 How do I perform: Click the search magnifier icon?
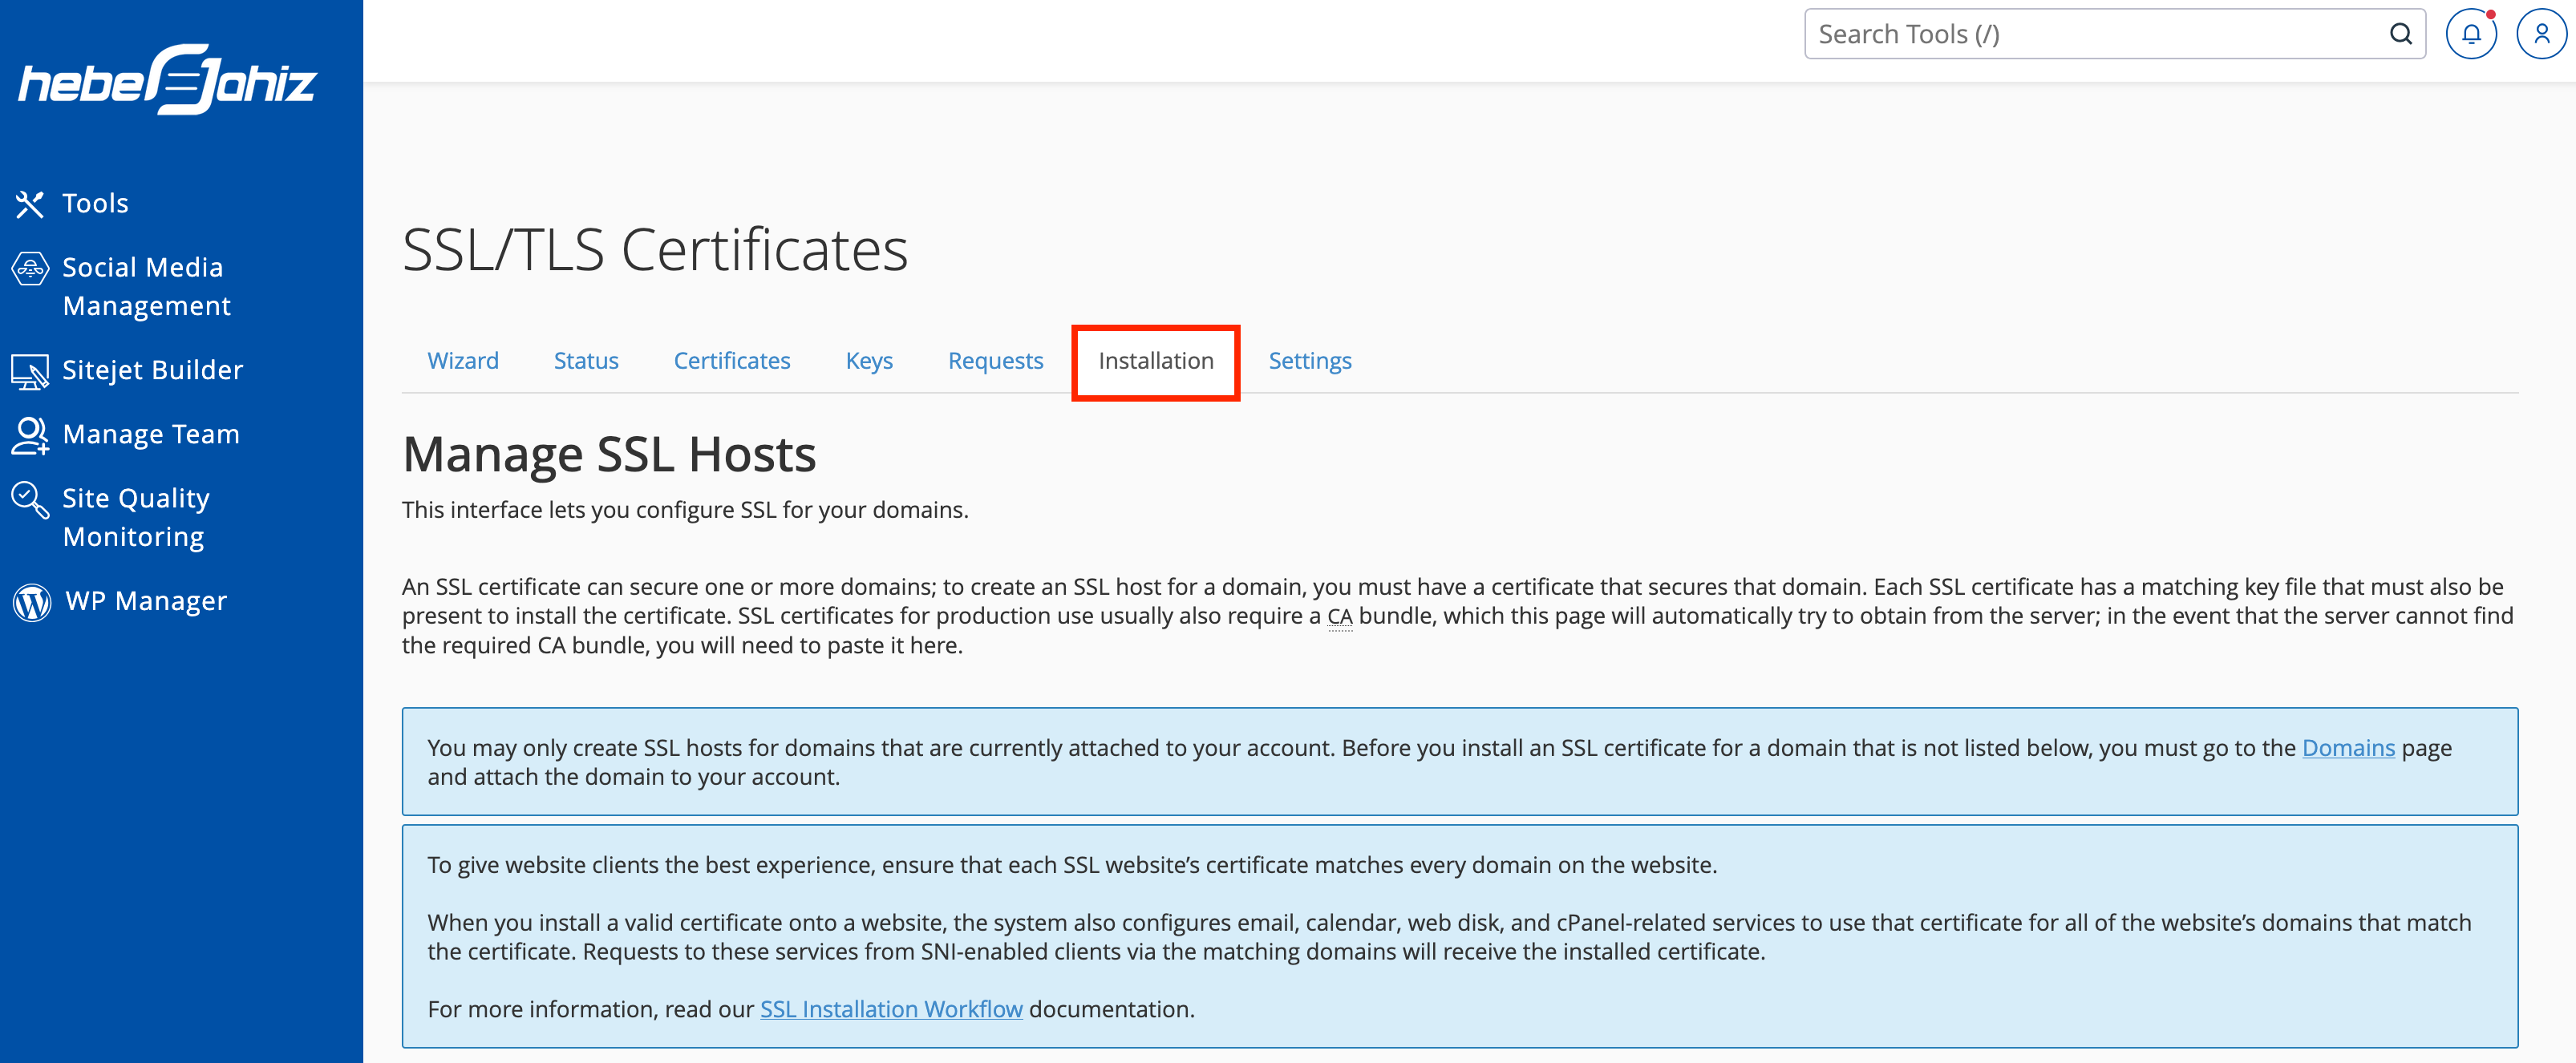point(2400,35)
